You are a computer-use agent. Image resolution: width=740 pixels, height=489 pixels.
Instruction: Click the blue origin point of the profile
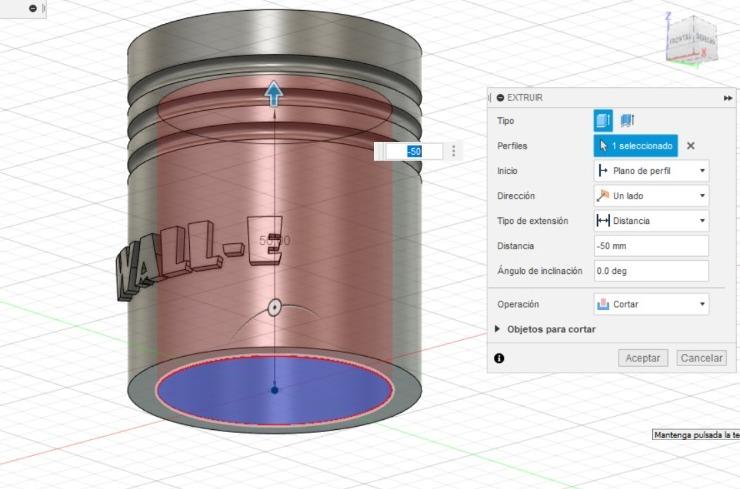pos(275,390)
